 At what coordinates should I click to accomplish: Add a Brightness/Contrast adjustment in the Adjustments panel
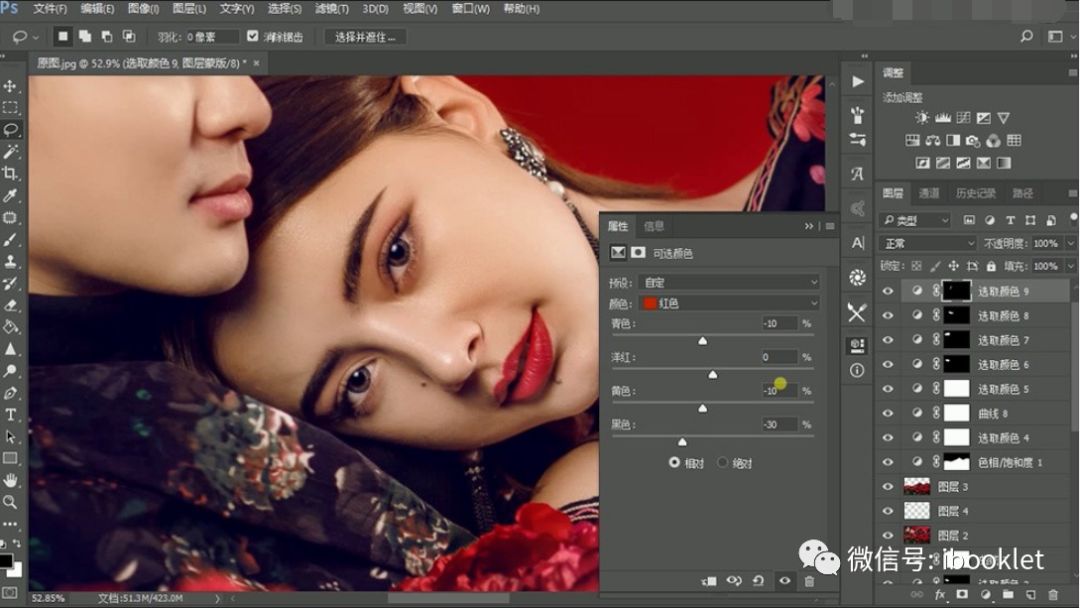[x=922, y=118]
